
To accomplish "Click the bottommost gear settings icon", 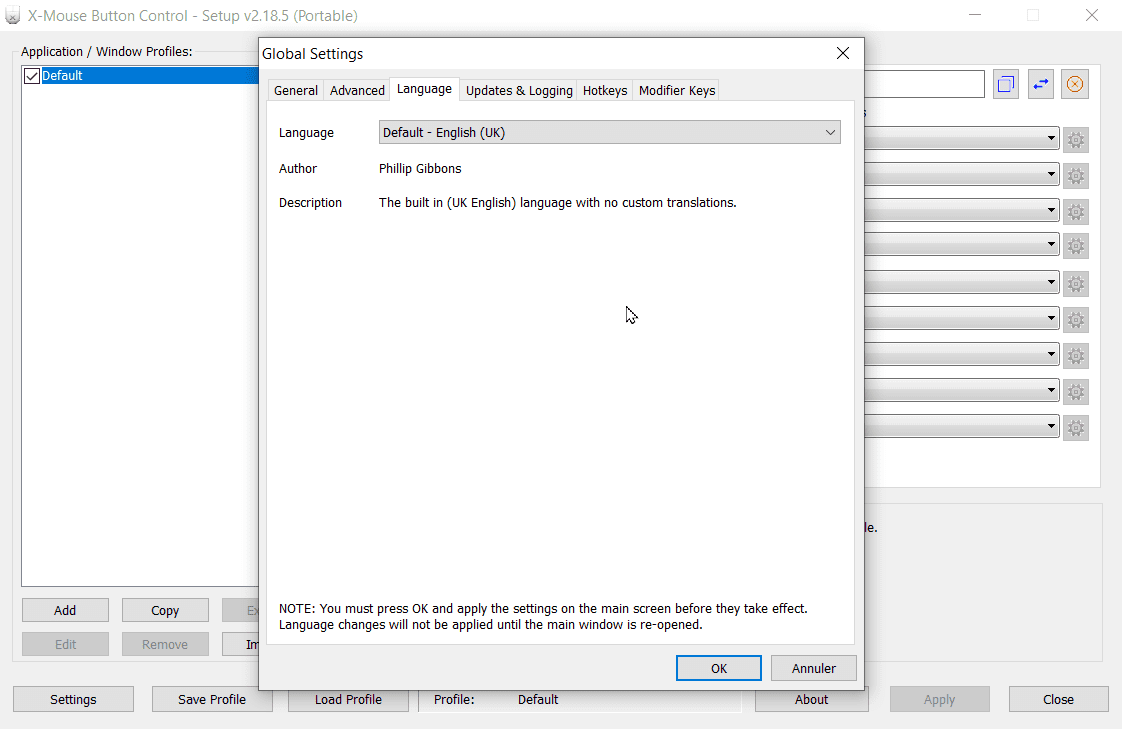I will (x=1076, y=428).
